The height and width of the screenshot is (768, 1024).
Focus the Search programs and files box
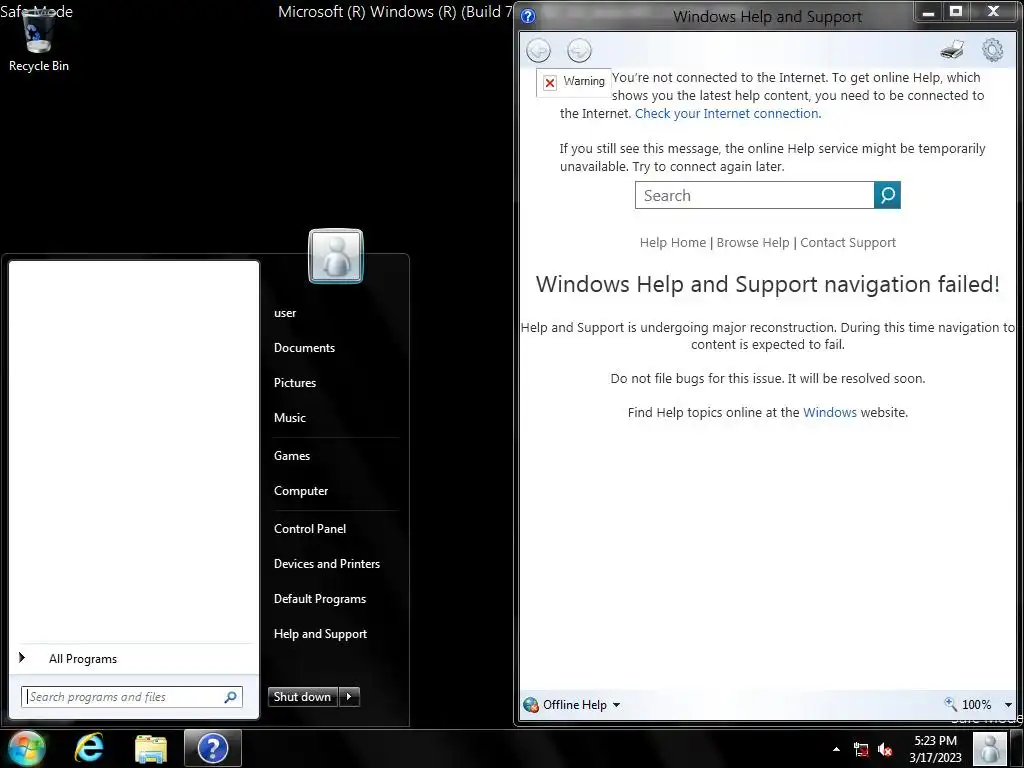[x=131, y=697]
